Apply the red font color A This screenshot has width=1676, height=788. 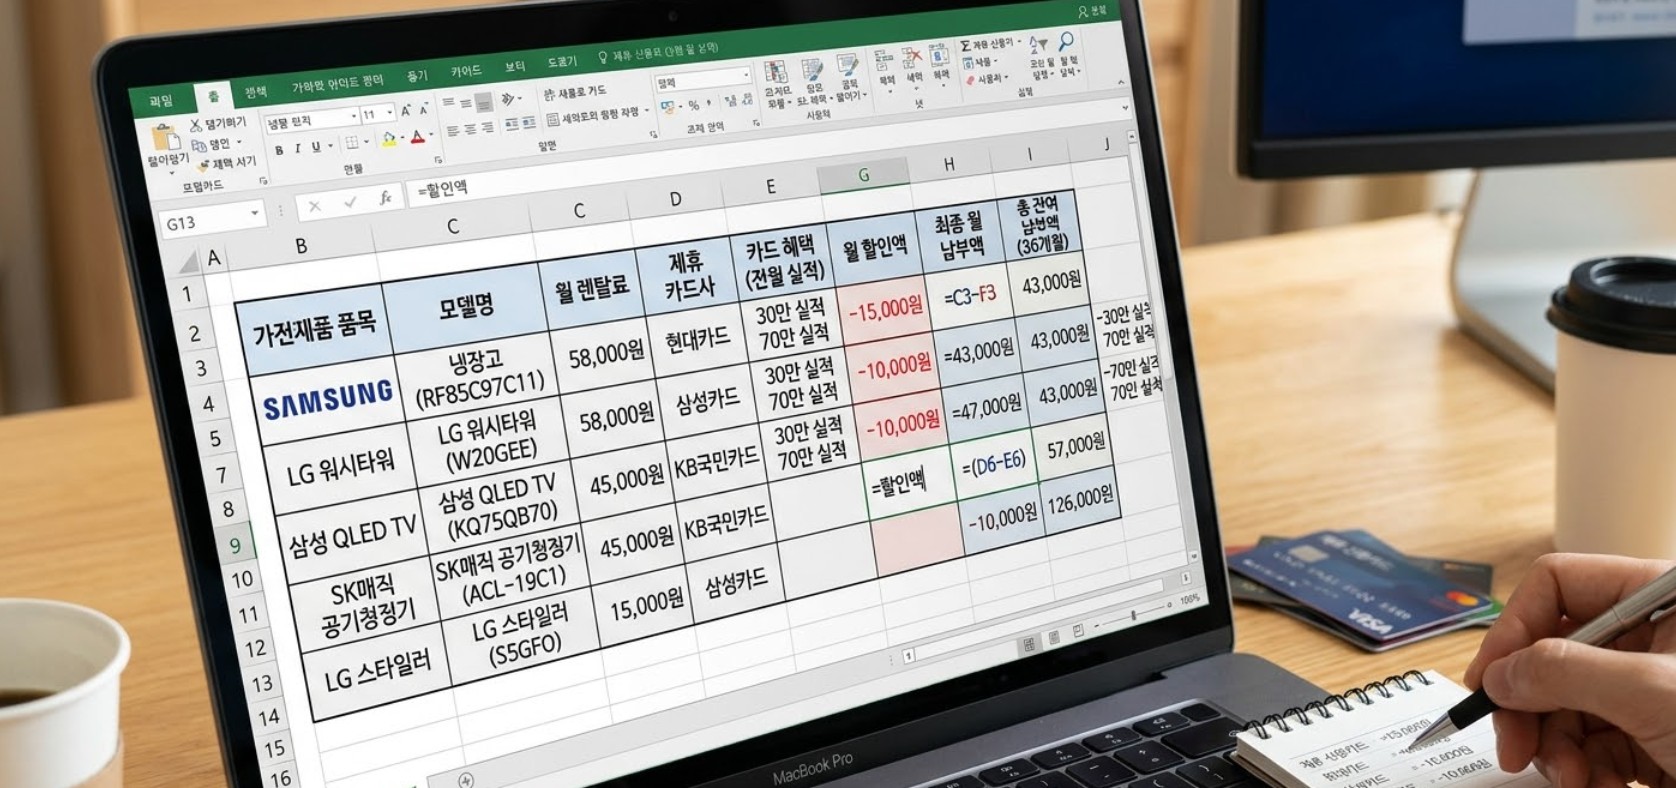(418, 137)
